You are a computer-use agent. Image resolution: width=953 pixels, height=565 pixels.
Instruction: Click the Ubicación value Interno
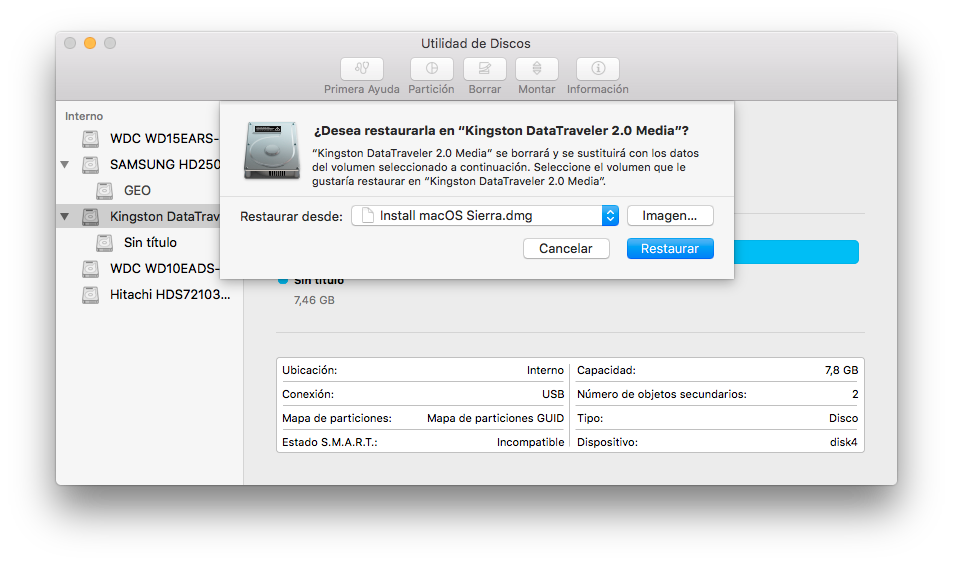pos(545,370)
